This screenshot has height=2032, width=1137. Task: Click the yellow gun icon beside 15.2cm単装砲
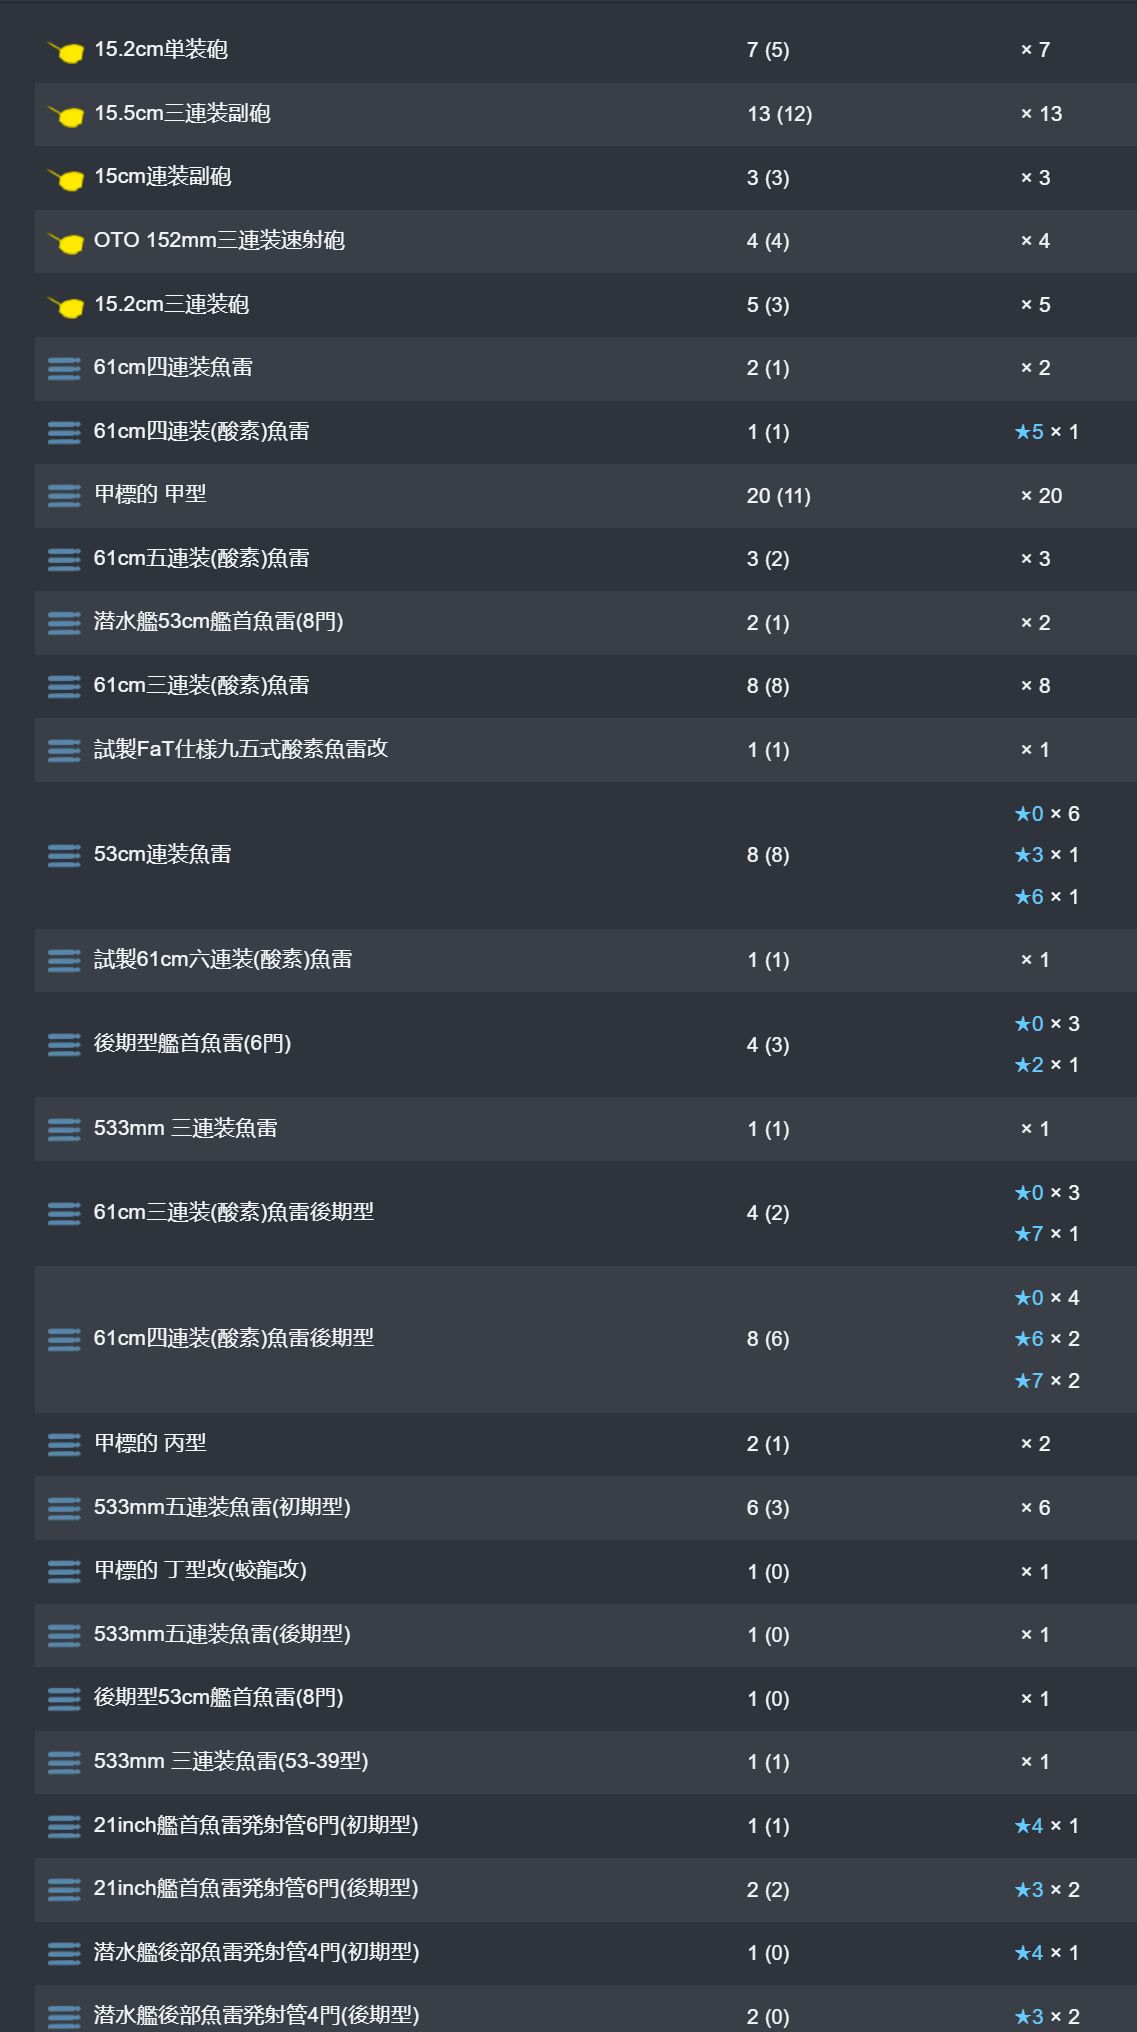tap(65, 51)
